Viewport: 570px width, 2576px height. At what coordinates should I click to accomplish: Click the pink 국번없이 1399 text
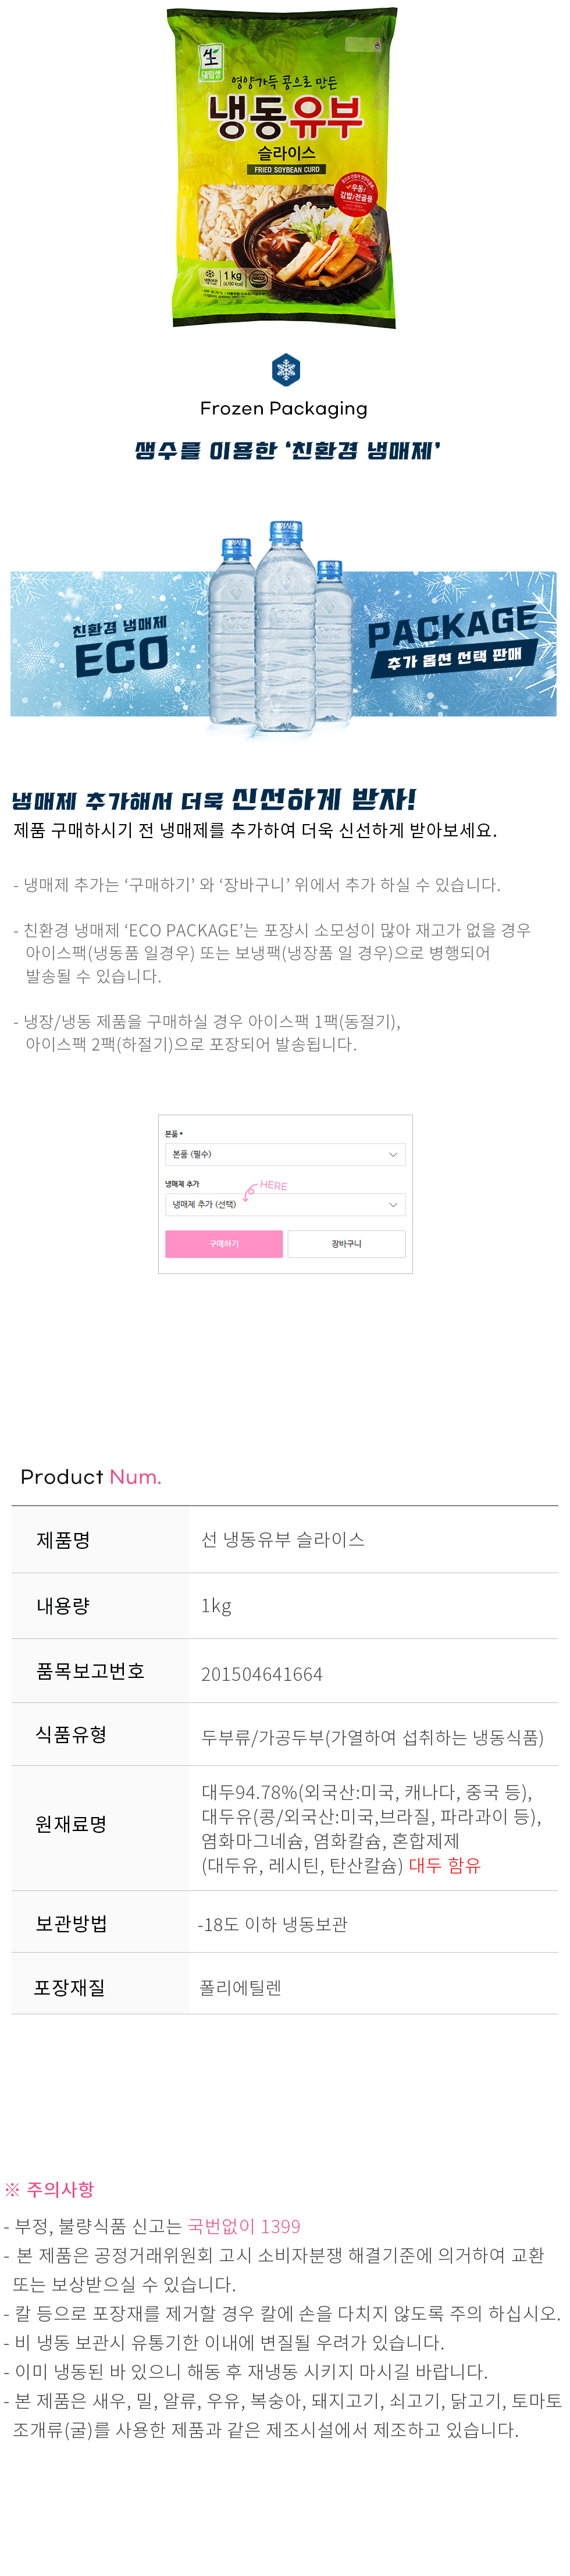pos(244,2226)
